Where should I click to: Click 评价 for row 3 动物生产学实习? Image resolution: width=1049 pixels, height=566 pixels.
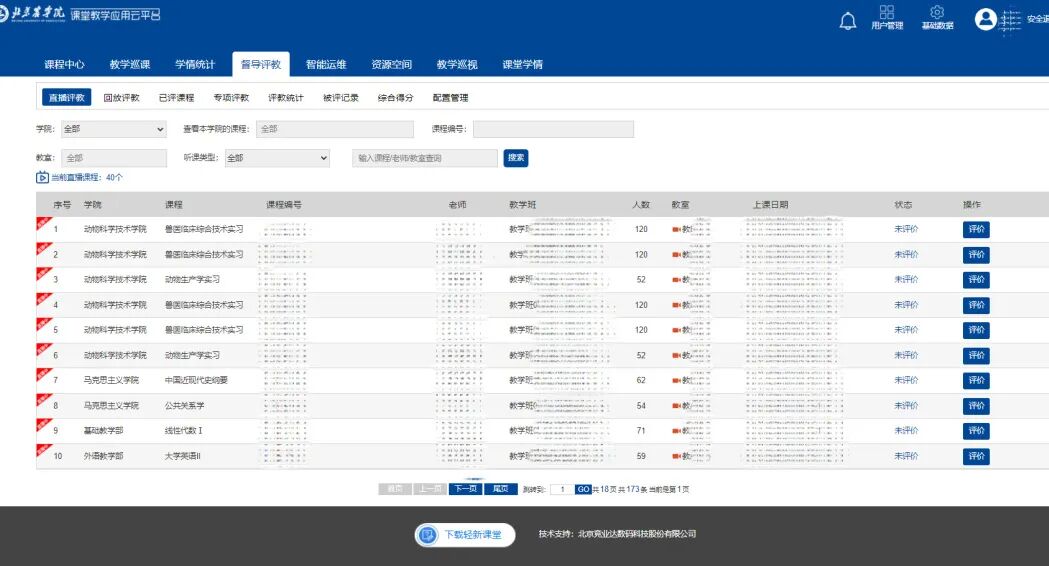pos(976,280)
